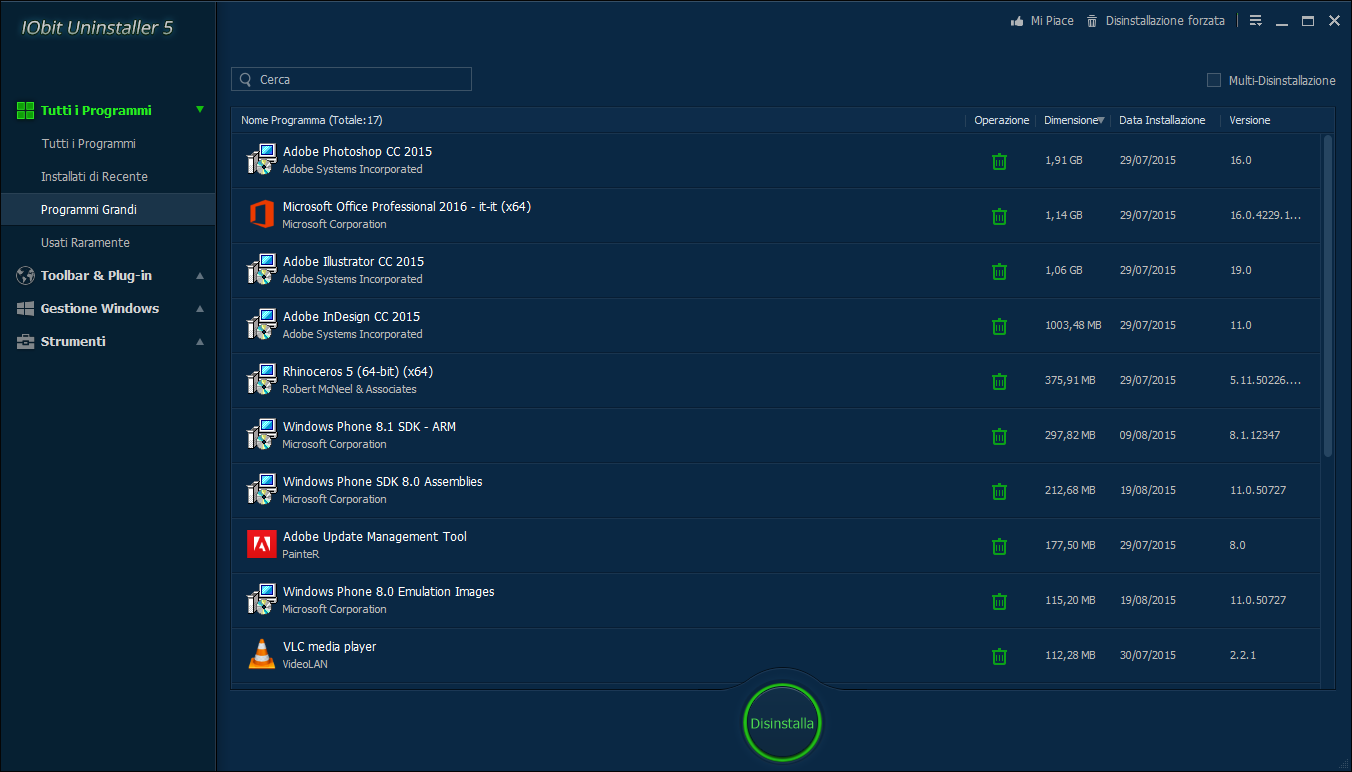Viewport: 1352px width, 772px height.
Task: Click the 09/08/2015 install date
Action: tap(1148, 435)
